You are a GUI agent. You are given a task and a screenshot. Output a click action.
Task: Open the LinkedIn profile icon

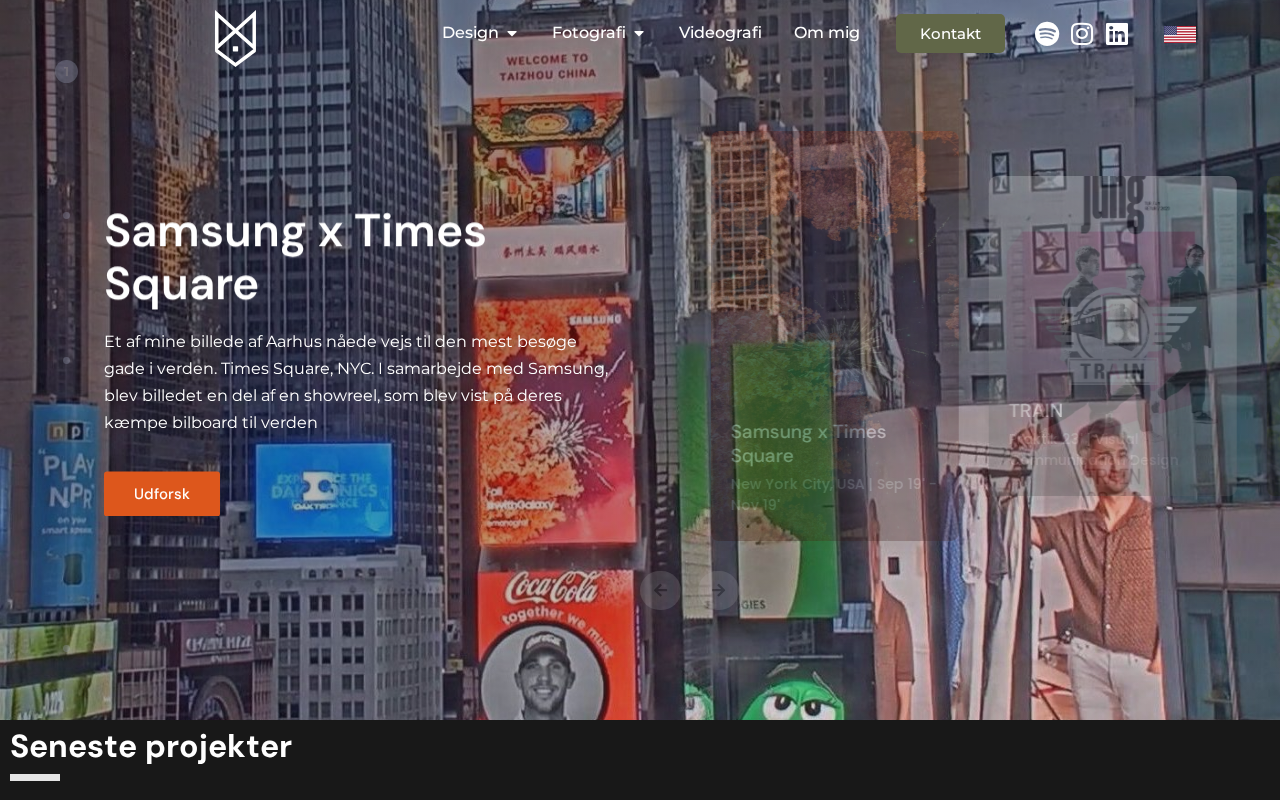tap(1117, 34)
